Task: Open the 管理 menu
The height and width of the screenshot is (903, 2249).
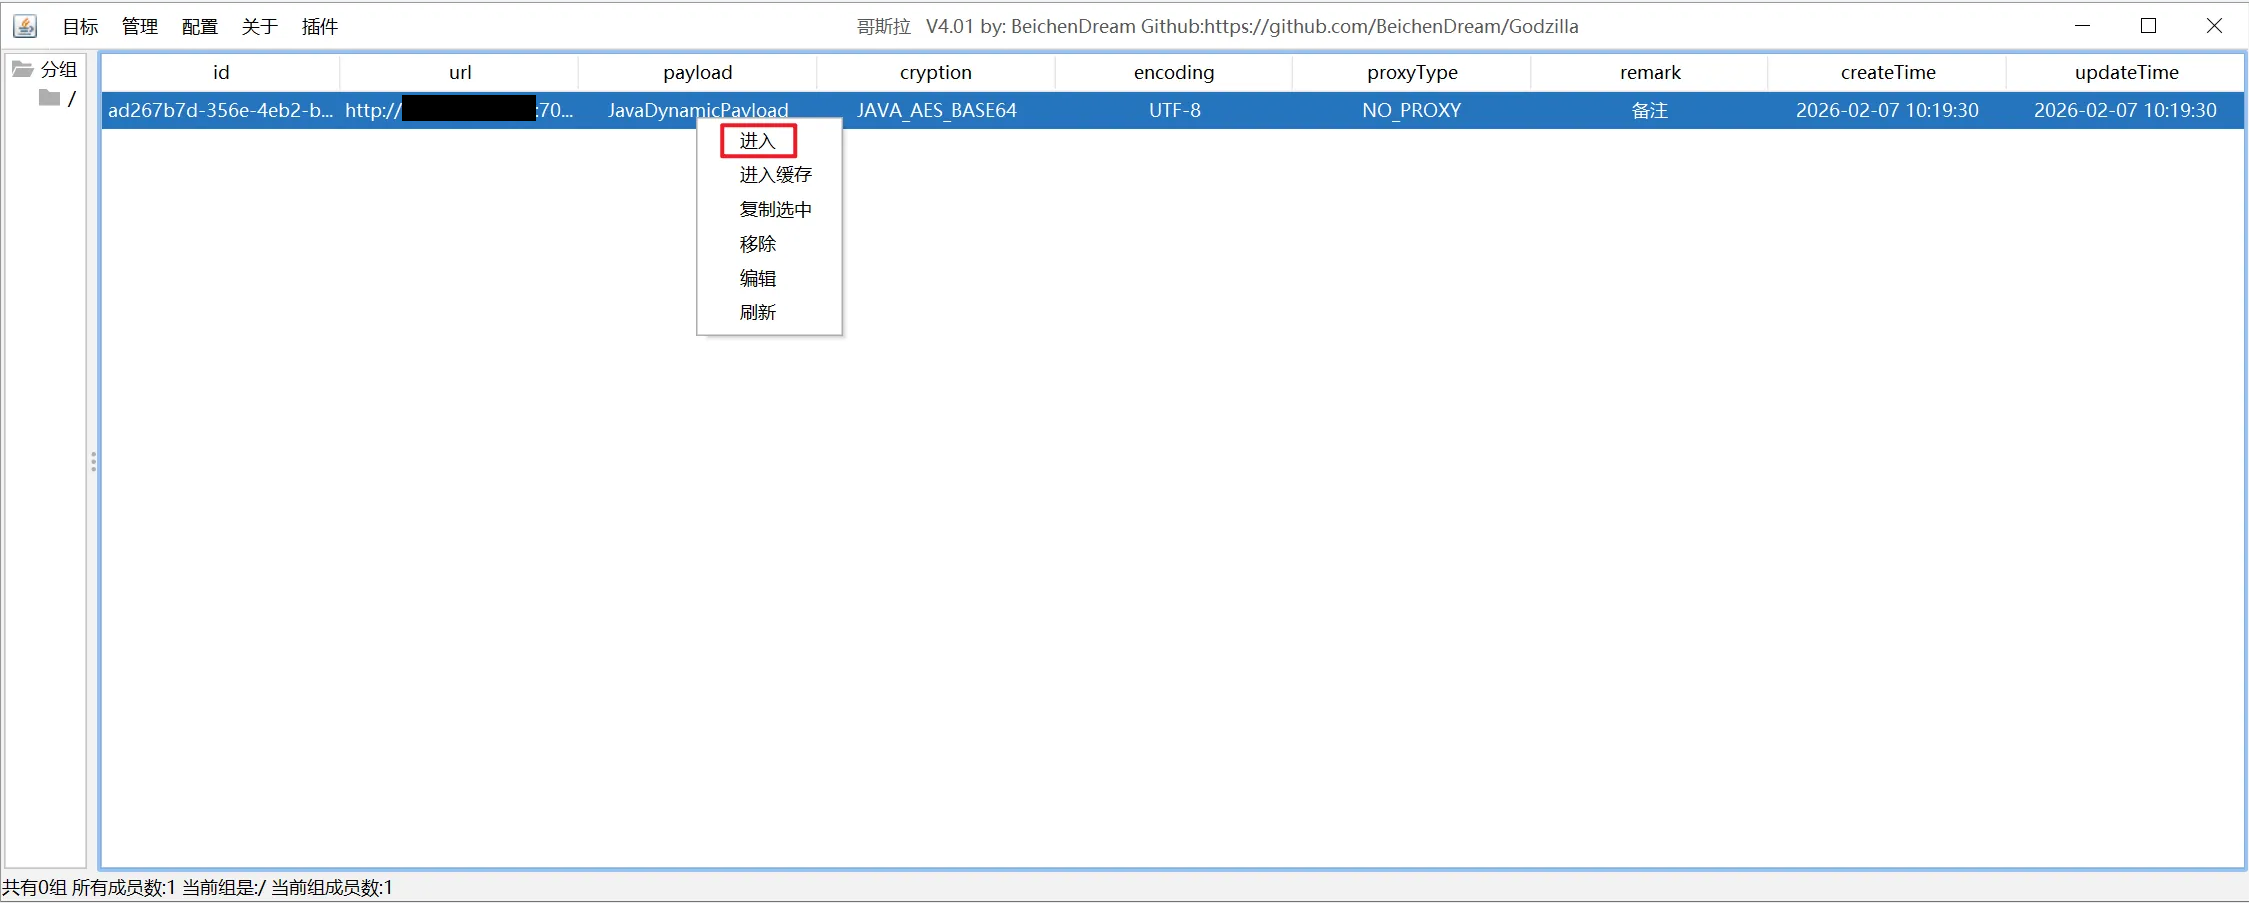Action: coord(140,27)
